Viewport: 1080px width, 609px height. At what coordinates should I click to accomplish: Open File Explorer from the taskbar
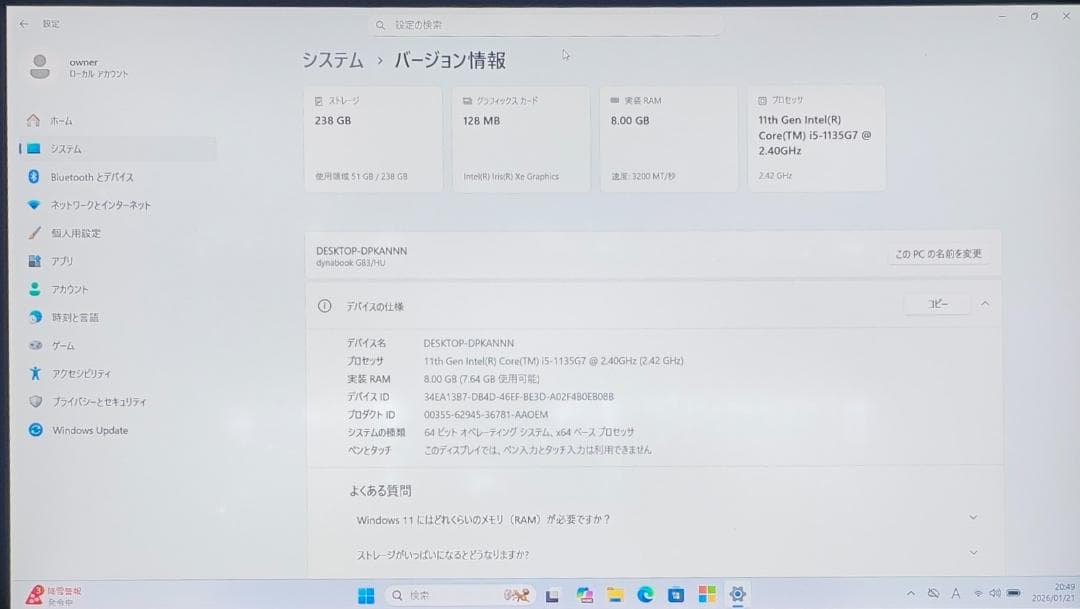tap(617, 594)
